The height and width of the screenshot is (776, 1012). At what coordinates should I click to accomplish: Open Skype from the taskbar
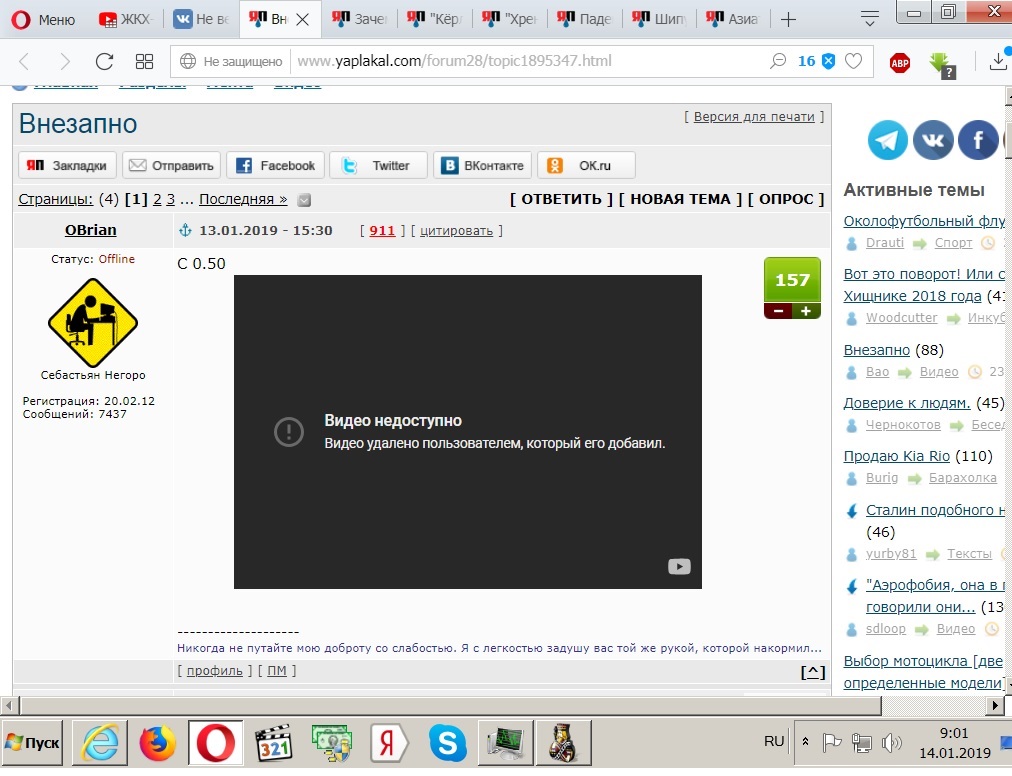pyautogui.click(x=447, y=742)
